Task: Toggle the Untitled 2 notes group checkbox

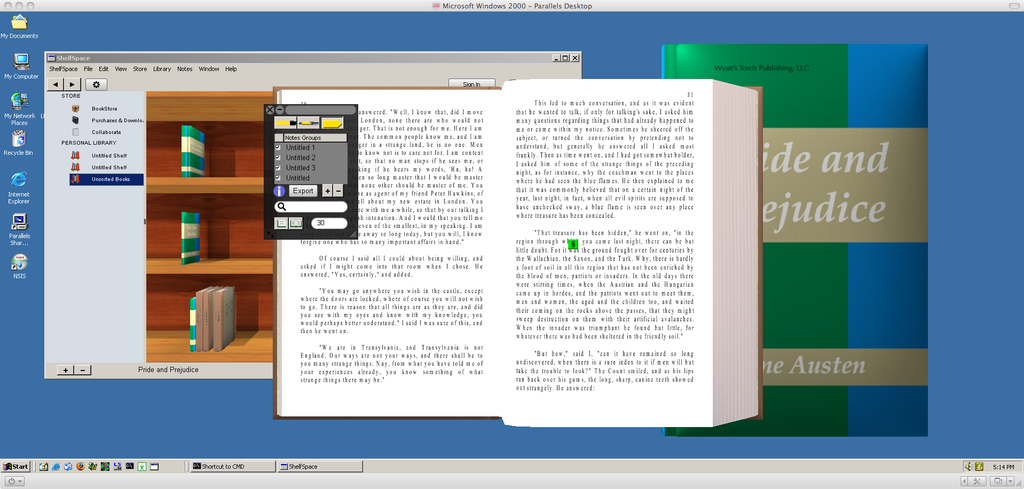Action: tap(278, 158)
